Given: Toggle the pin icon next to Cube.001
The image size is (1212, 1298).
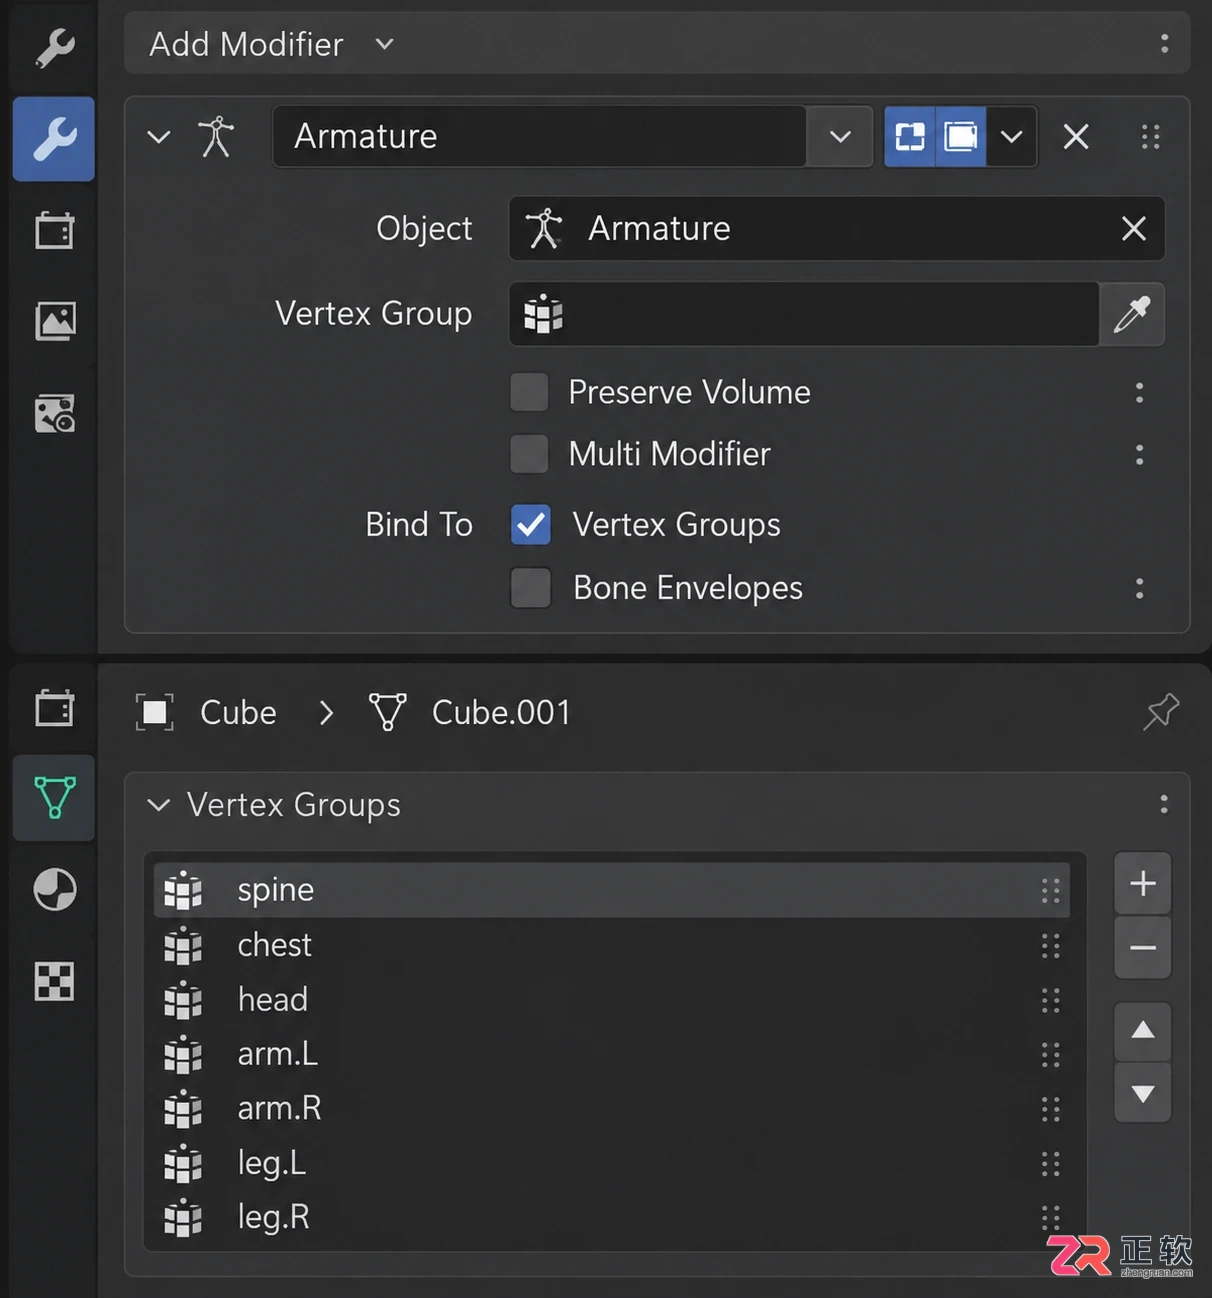Looking at the screenshot, I should [1161, 712].
